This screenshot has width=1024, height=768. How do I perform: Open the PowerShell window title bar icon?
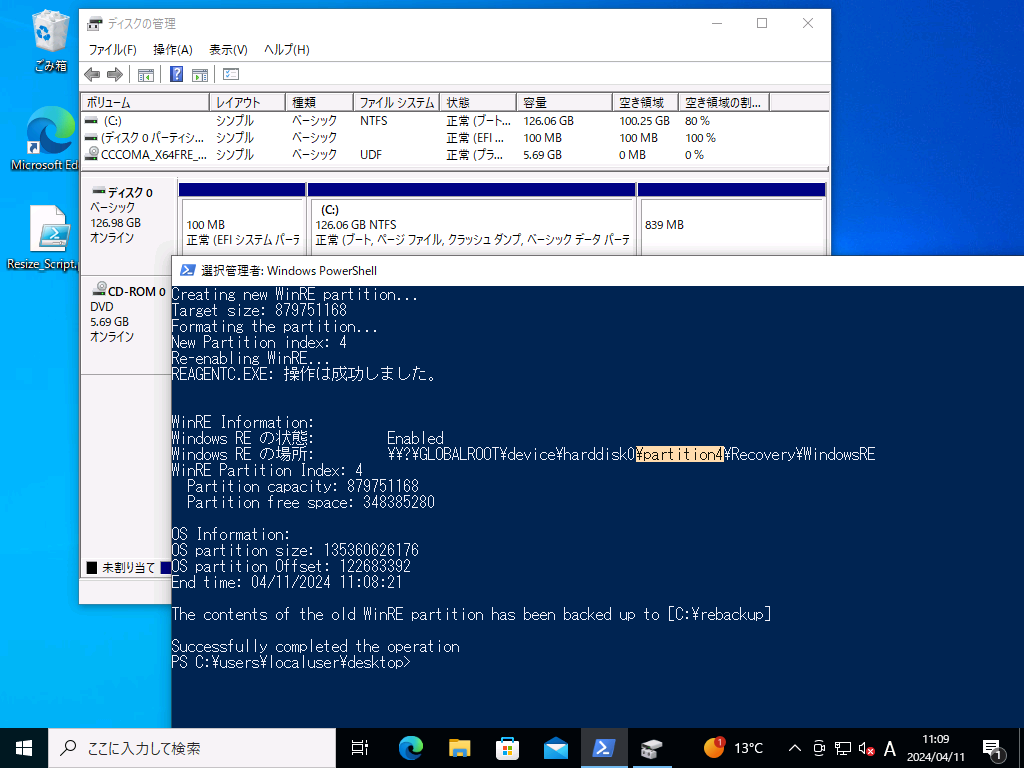coord(185,270)
